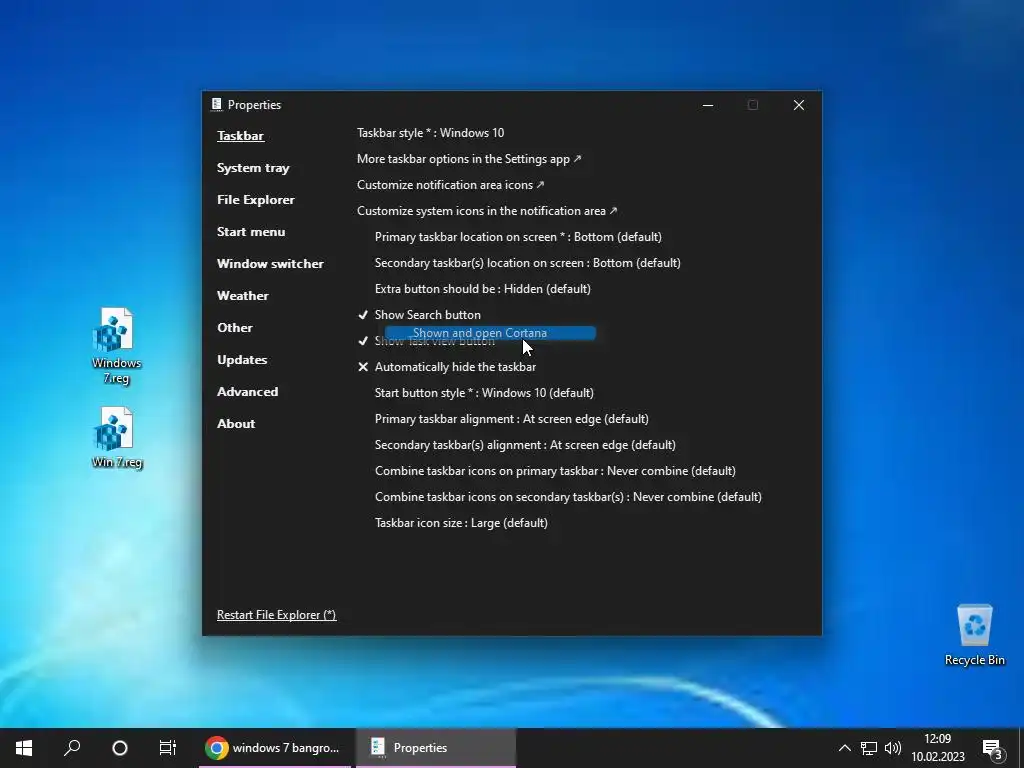Change Primary taskbar alignment setting
Viewport: 1024px width, 768px height.
click(x=511, y=419)
